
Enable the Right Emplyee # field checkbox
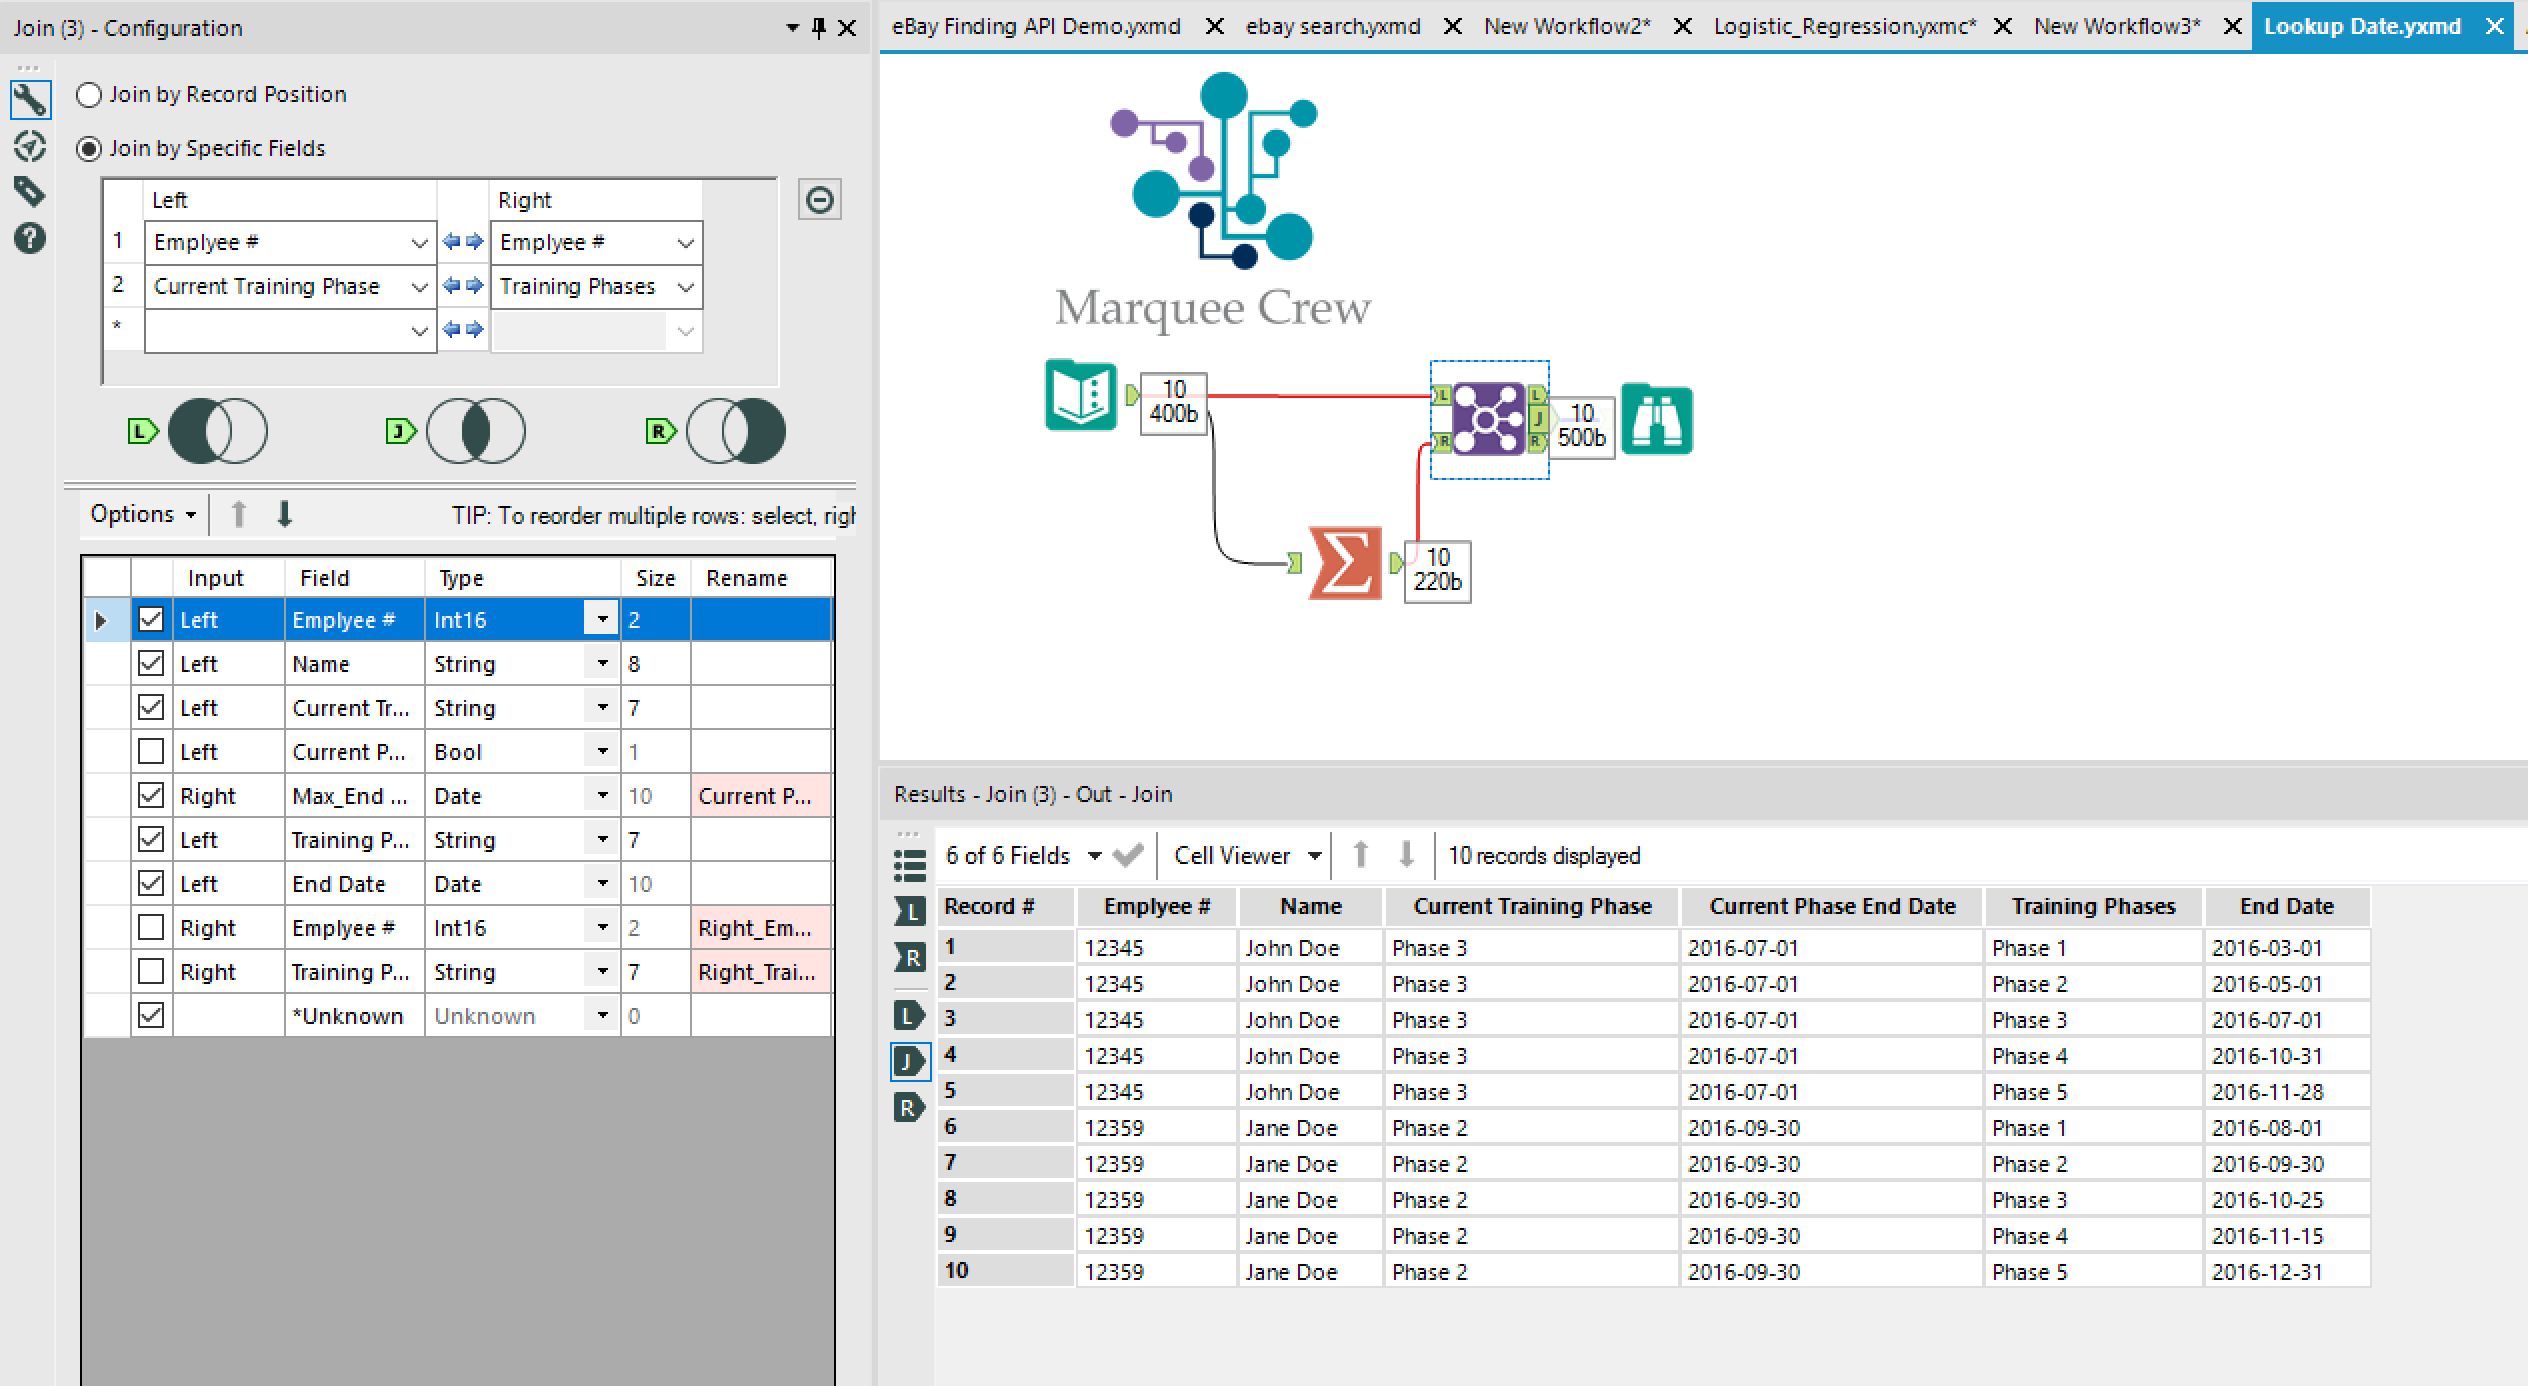tap(151, 927)
